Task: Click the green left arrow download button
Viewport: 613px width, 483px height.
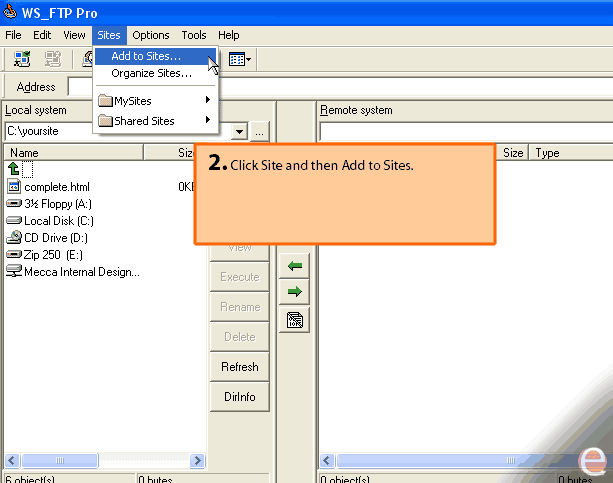Action: [295, 266]
